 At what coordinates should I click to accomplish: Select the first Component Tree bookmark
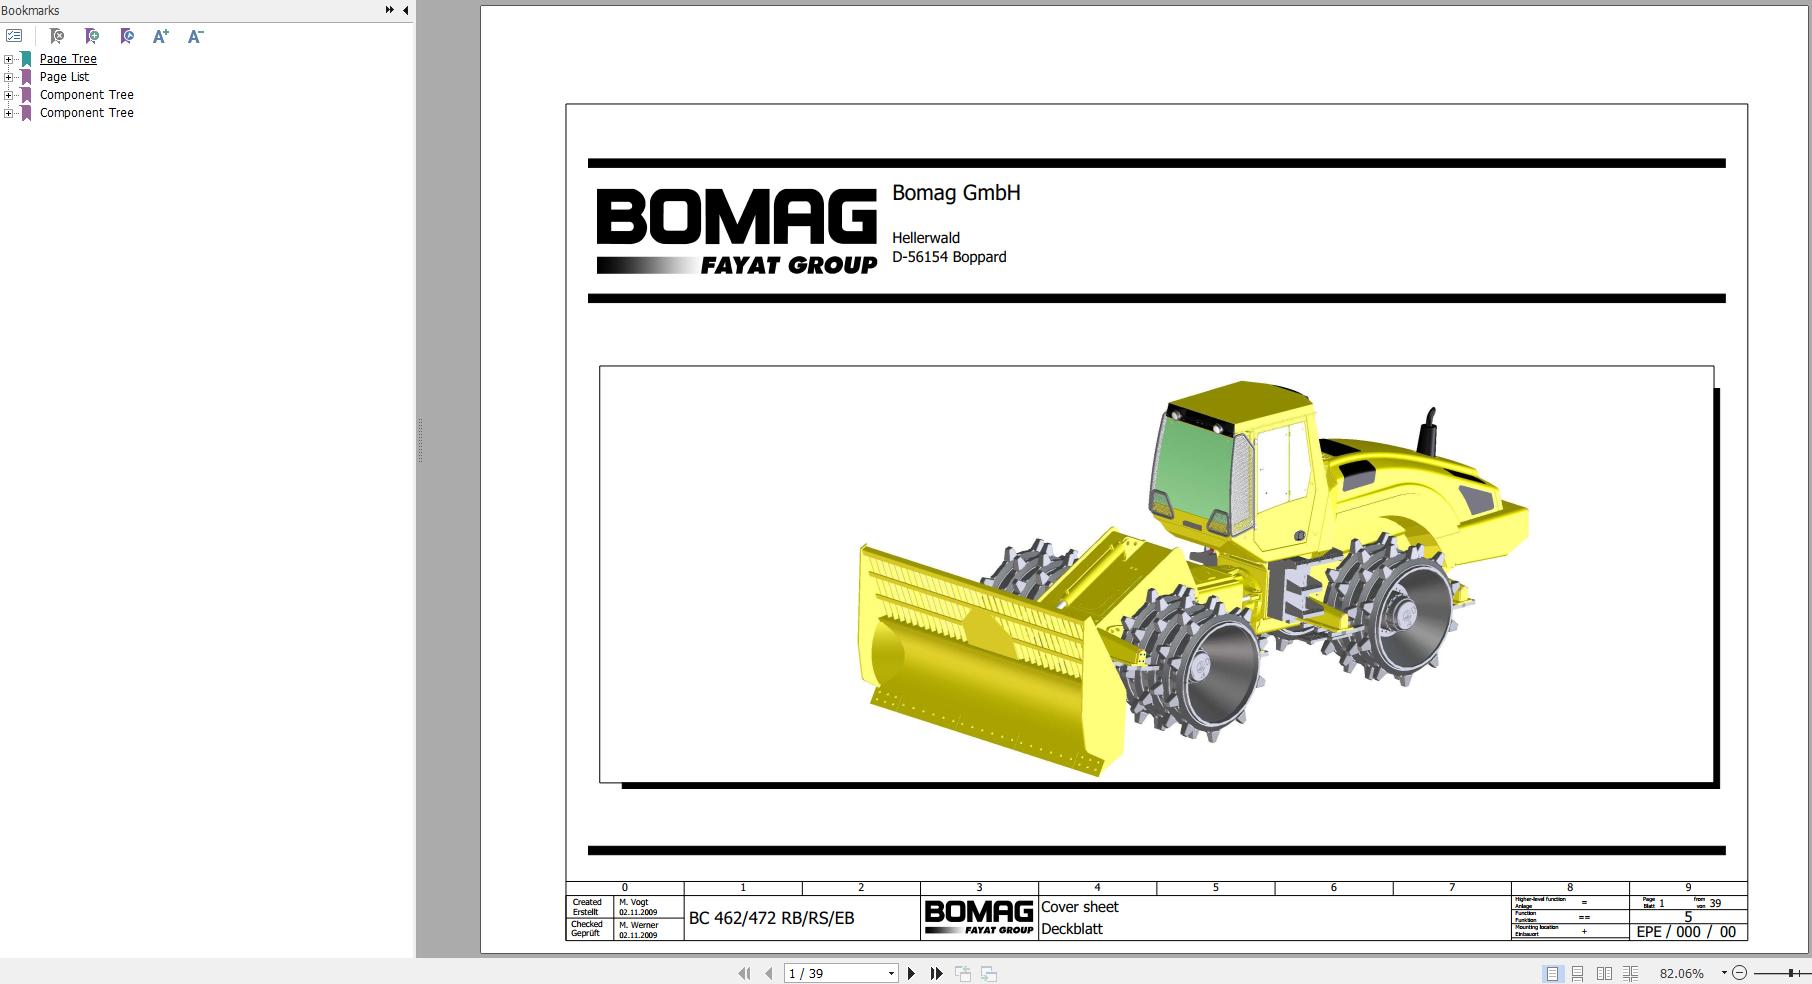(x=86, y=95)
